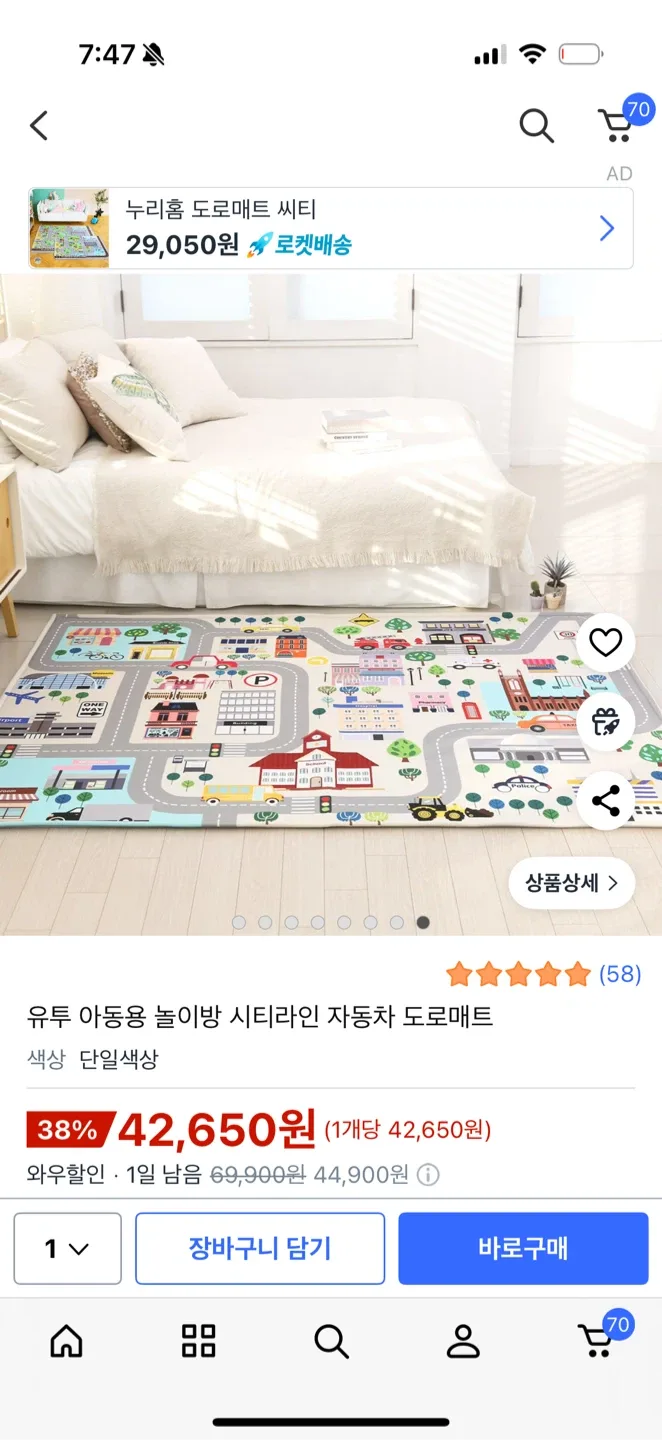Go back with the top-left arrow
Screen dimensions: 662x1440
[x=39, y=125]
